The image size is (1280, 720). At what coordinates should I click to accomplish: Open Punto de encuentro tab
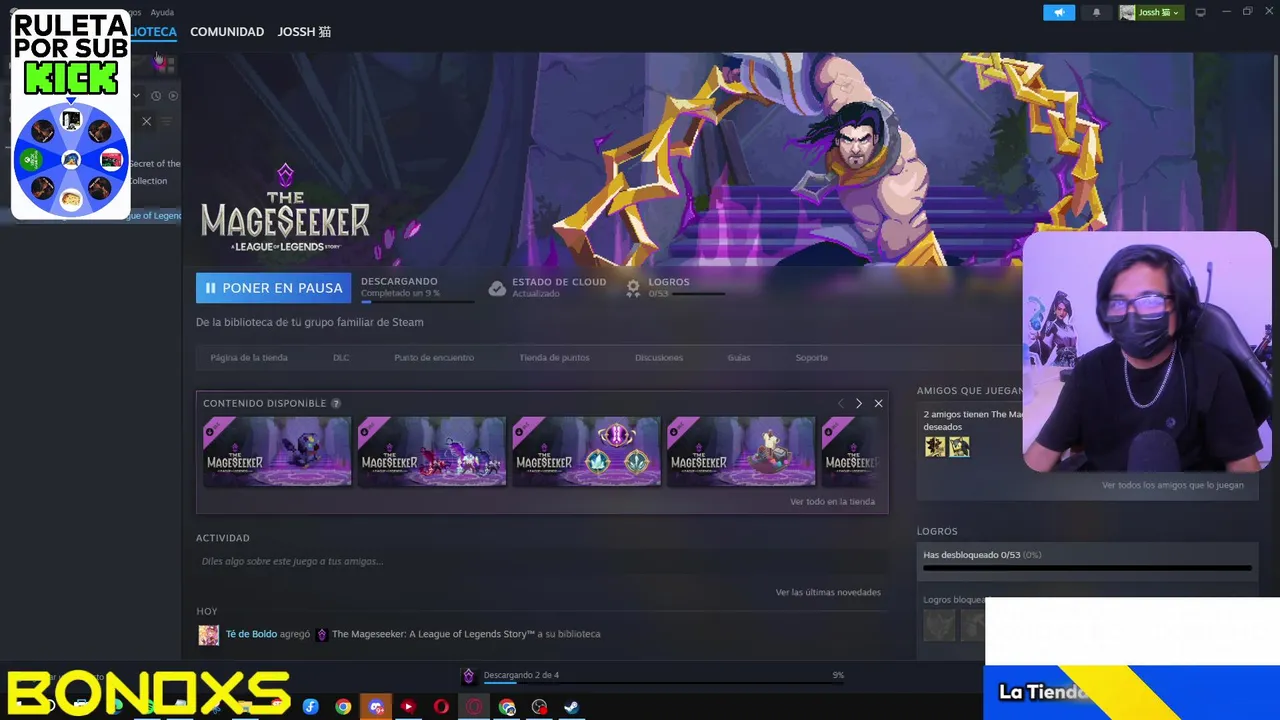click(x=434, y=357)
